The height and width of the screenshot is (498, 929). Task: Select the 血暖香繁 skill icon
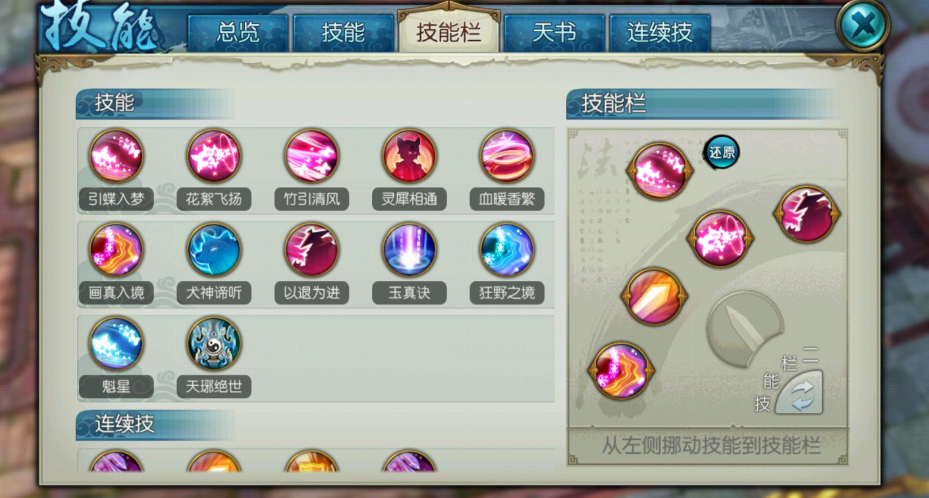pos(507,156)
